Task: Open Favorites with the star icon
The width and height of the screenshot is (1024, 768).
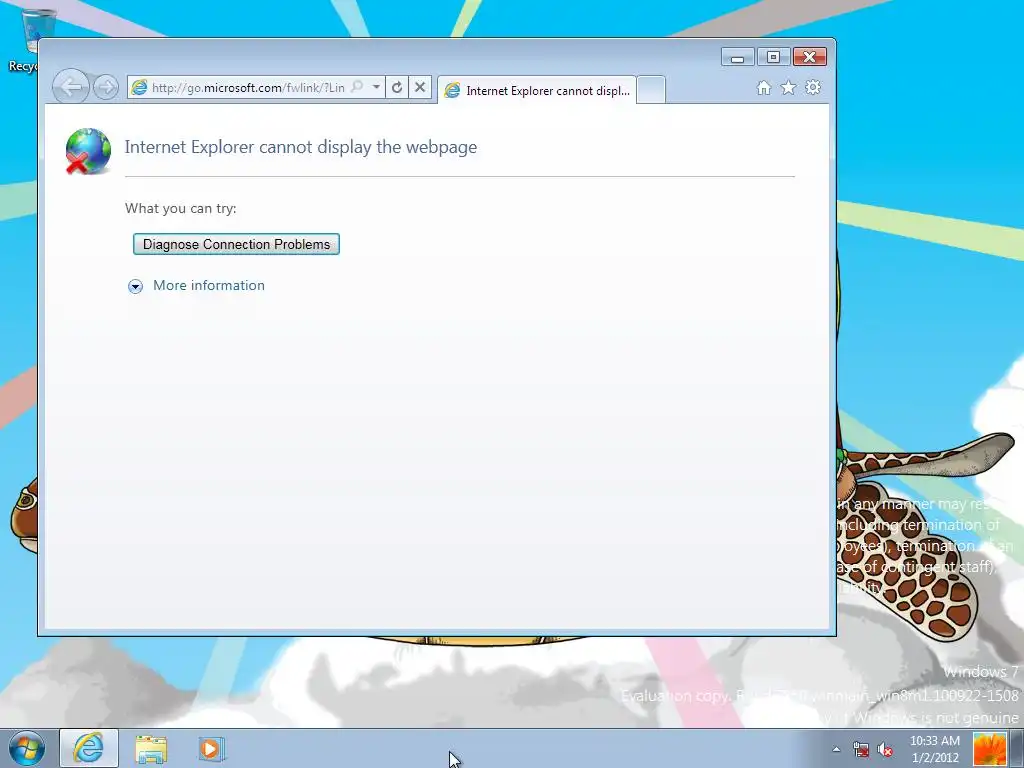Action: [788, 88]
